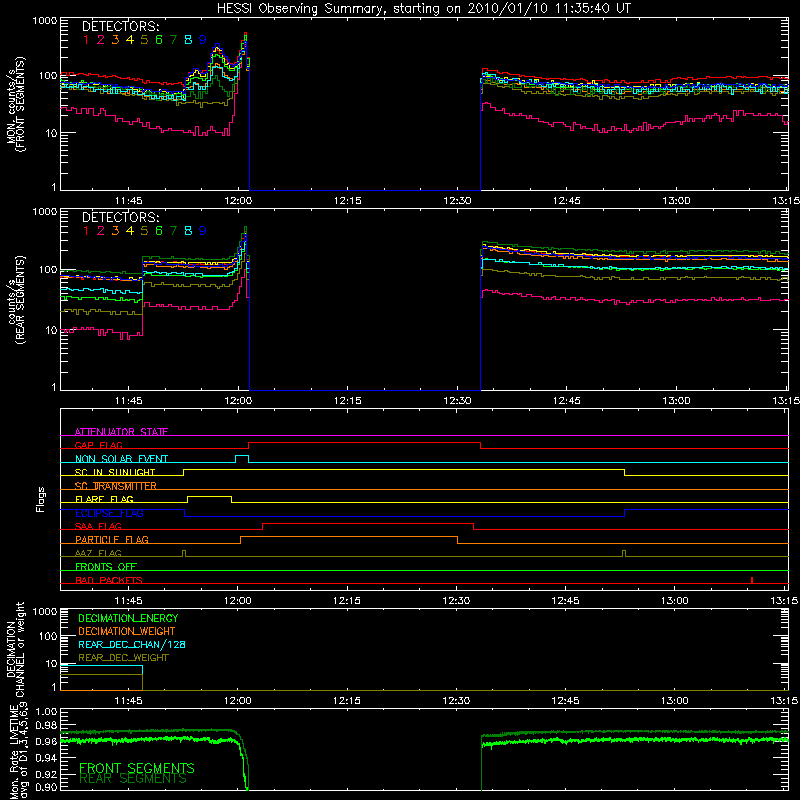Screen dimensions: 800x800
Task: Click the FLARE_FLAG label
Action: pyautogui.click(x=104, y=499)
